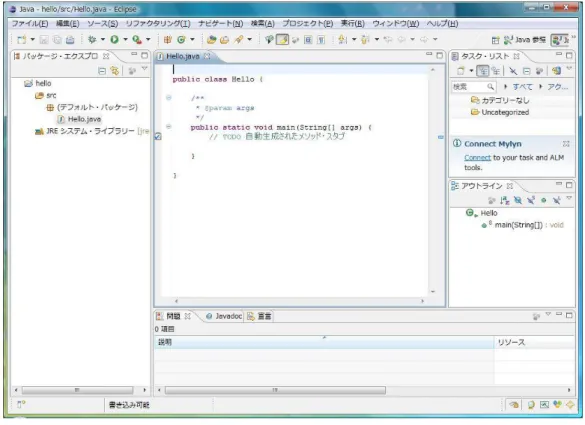Toggle Hide Static Members in Outline

(x=531, y=201)
